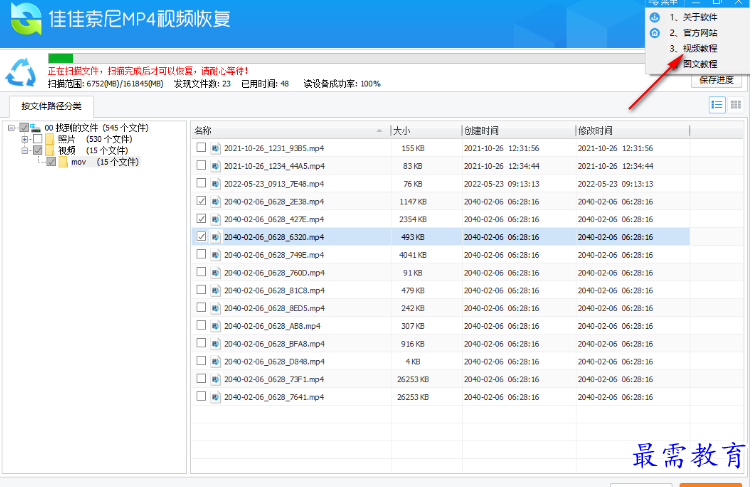Click file icon of 2021-10-26_1234_44A5.mp4
Viewport: 754px width, 487px height.
[215, 166]
